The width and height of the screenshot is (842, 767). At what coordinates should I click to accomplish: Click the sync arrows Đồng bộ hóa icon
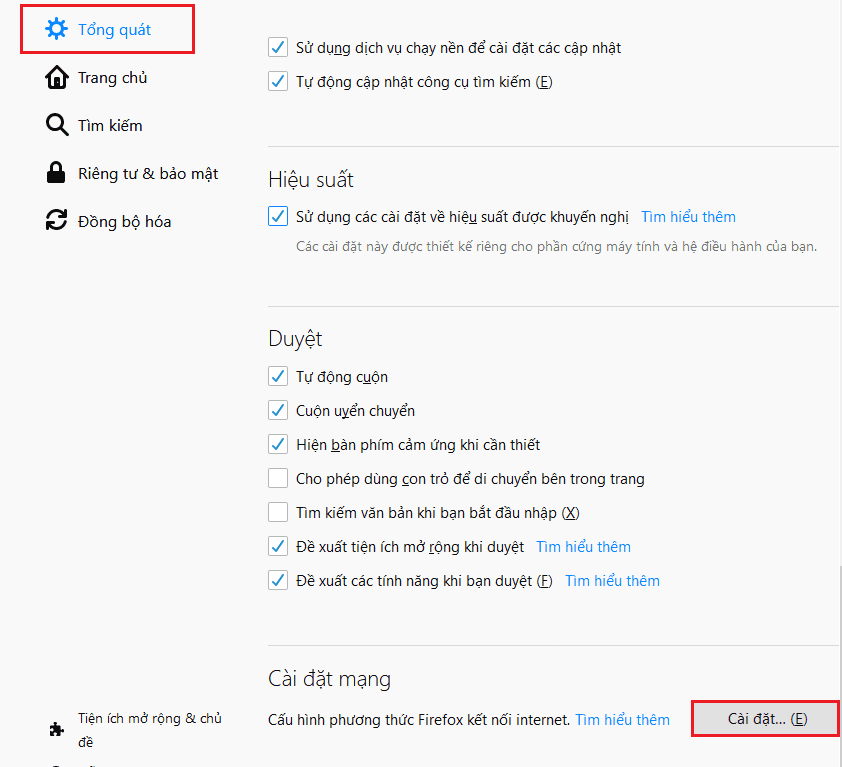pos(57,221)
